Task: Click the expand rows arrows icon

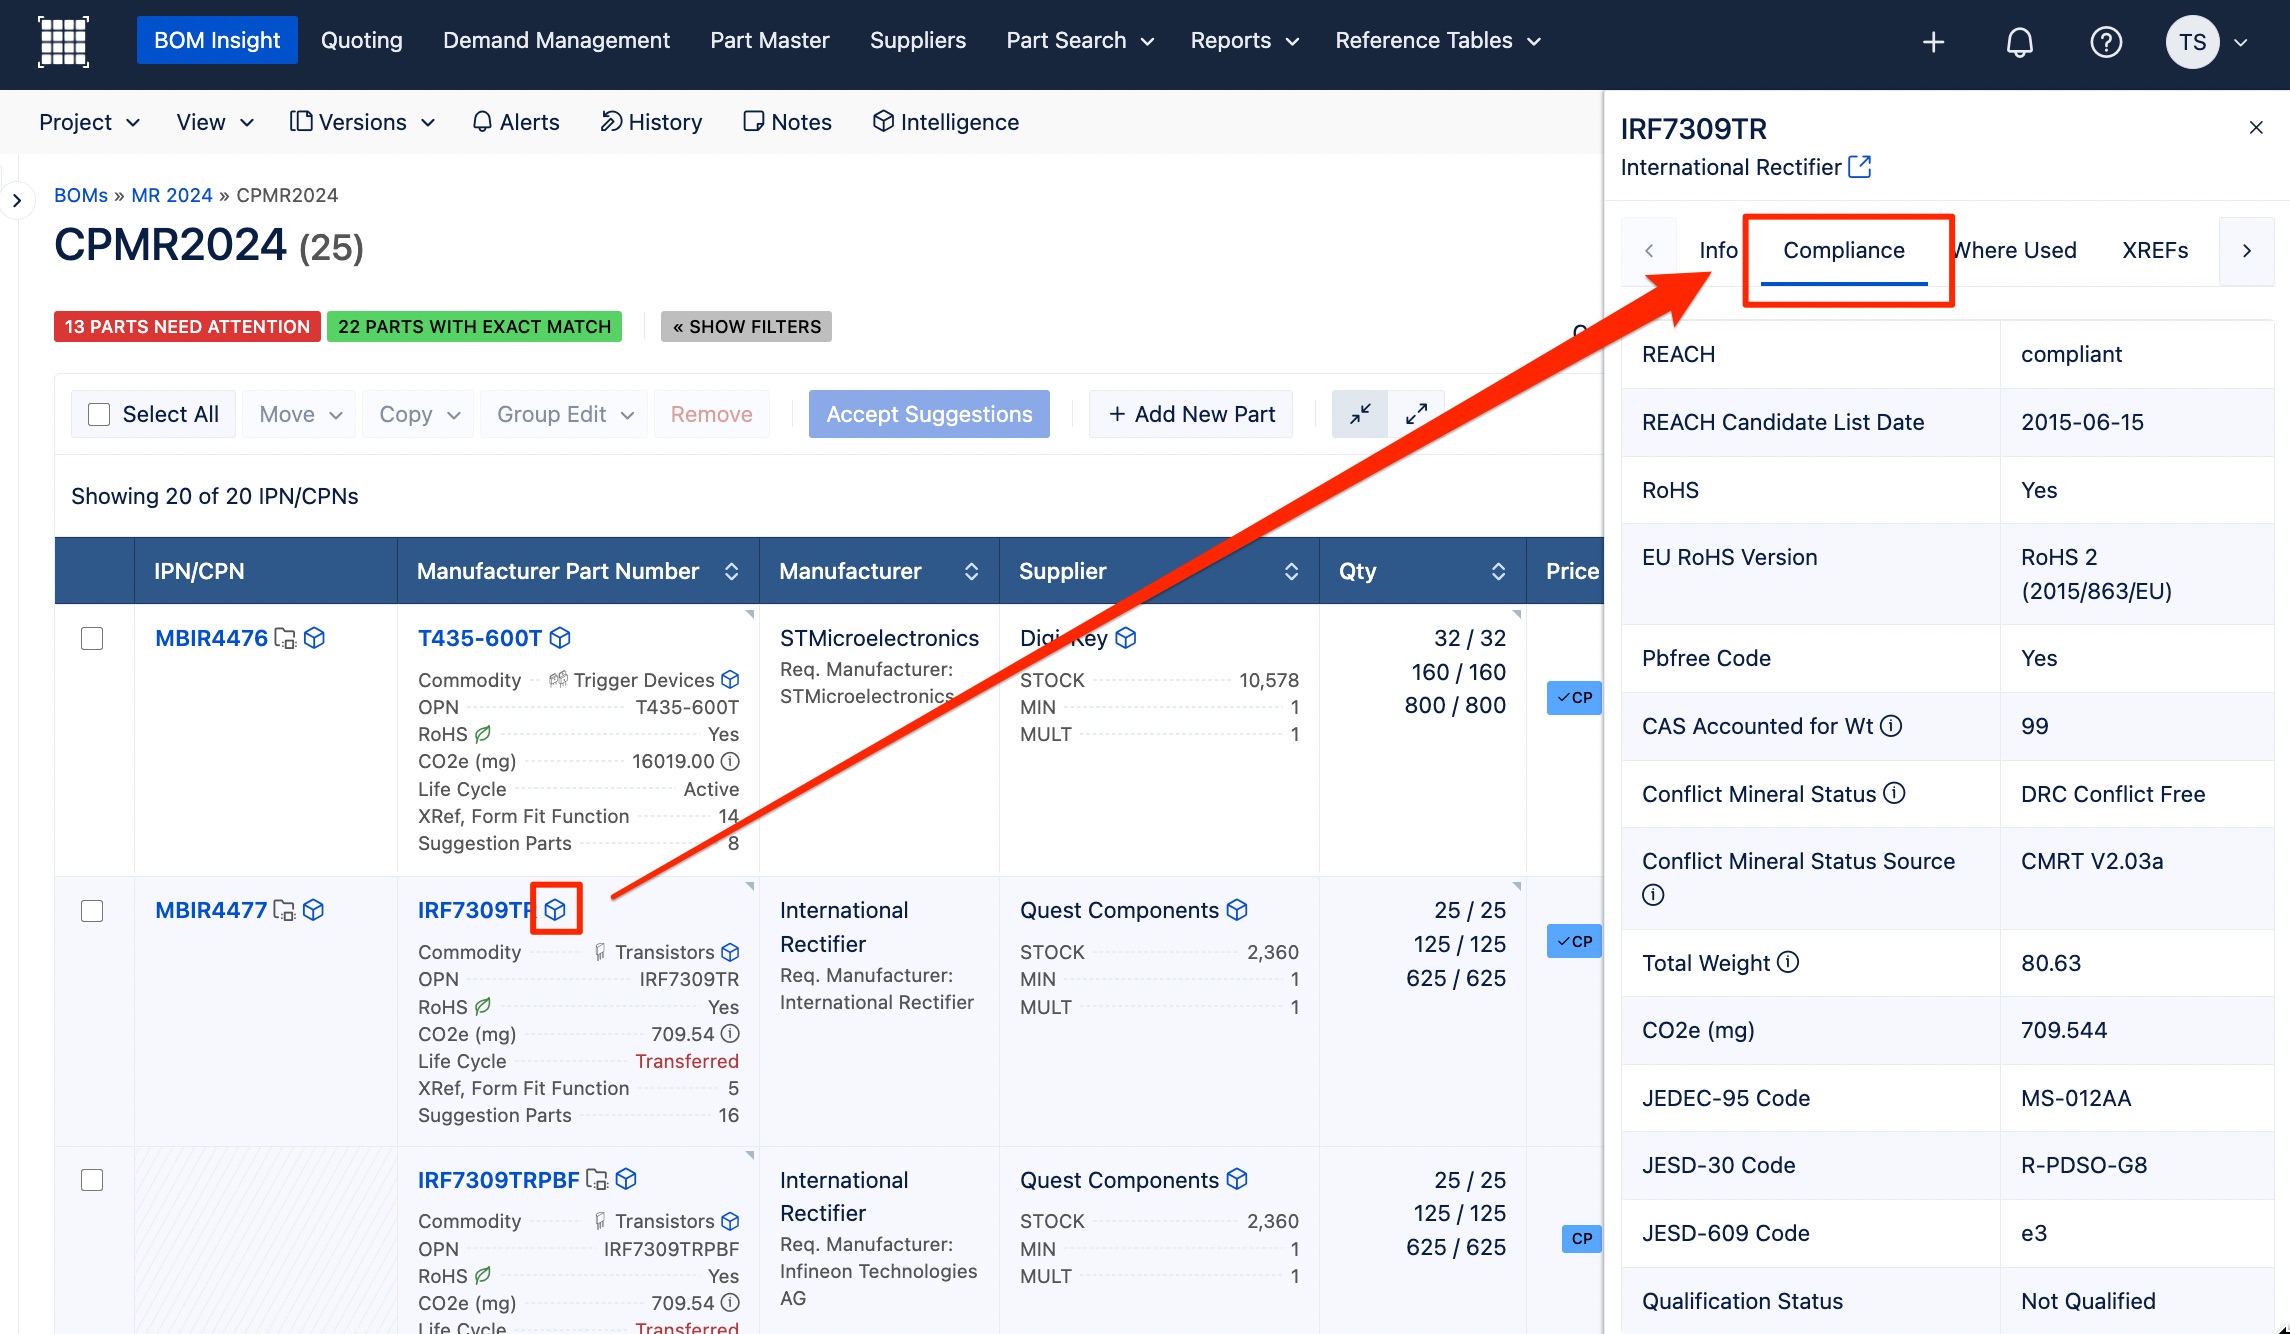Action: tap(1416, 414)
